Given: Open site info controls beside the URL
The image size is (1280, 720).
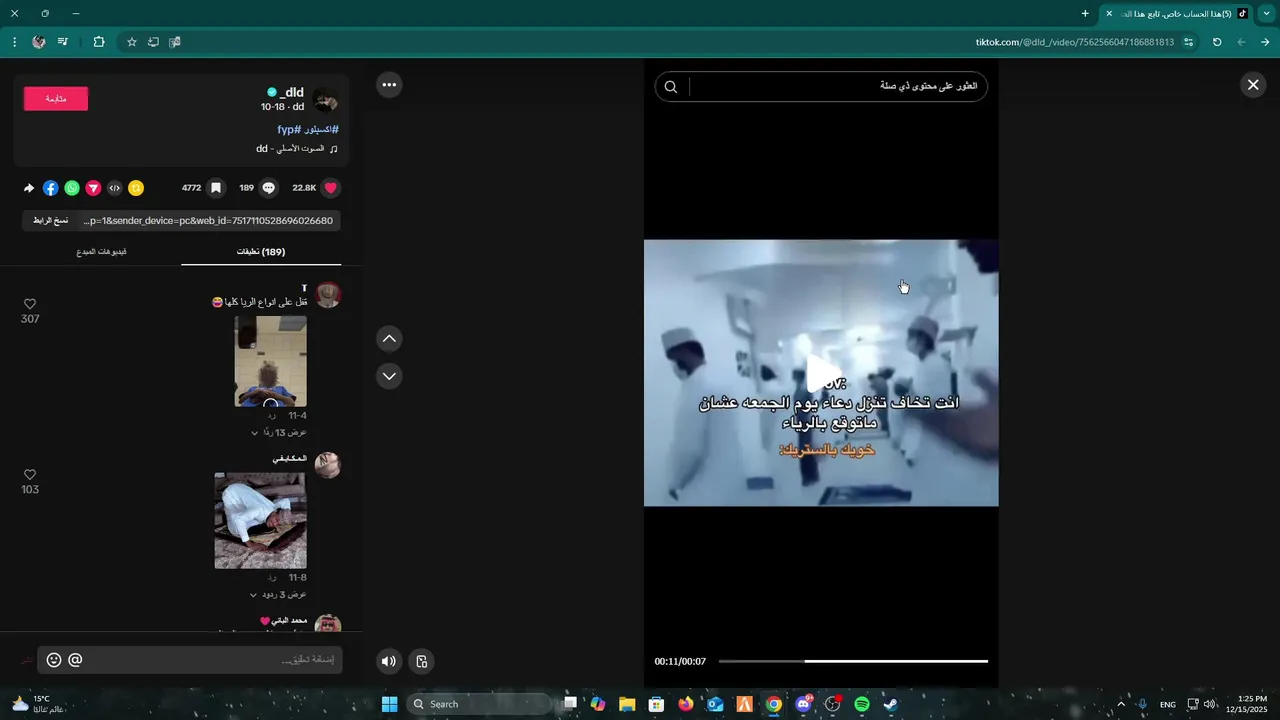Looking at the screenshot, I should click(1188, 42).
